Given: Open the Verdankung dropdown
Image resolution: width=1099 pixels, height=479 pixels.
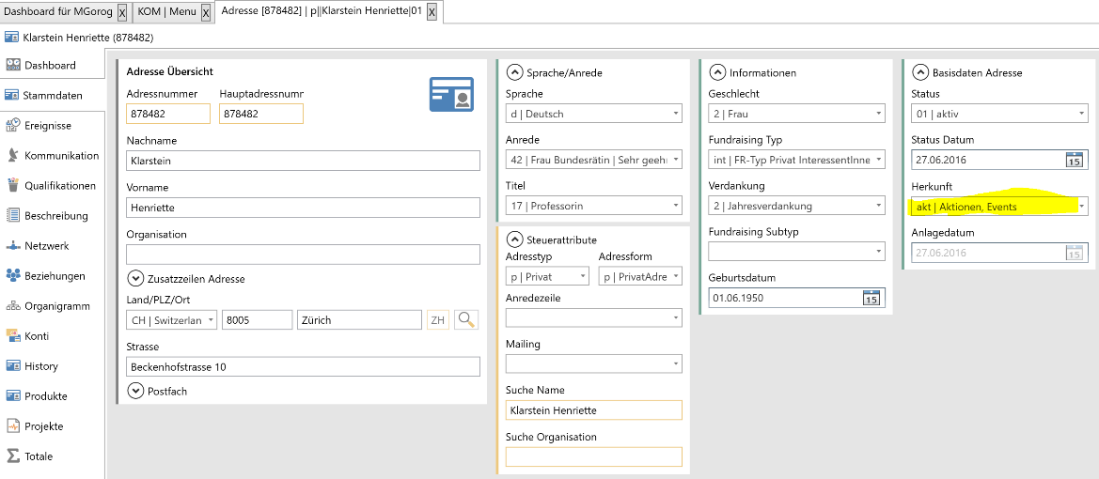Looking at the screenshot, I should pos(879,206).
